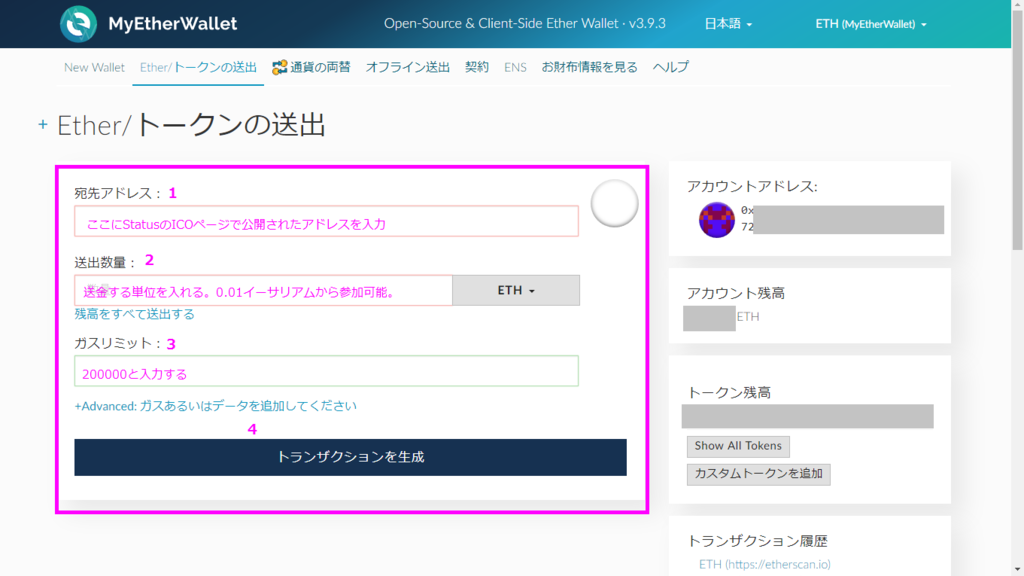Click the アカウント残高 heading
Viewport: 1024px width, 576px height.
tap(735, 293)
